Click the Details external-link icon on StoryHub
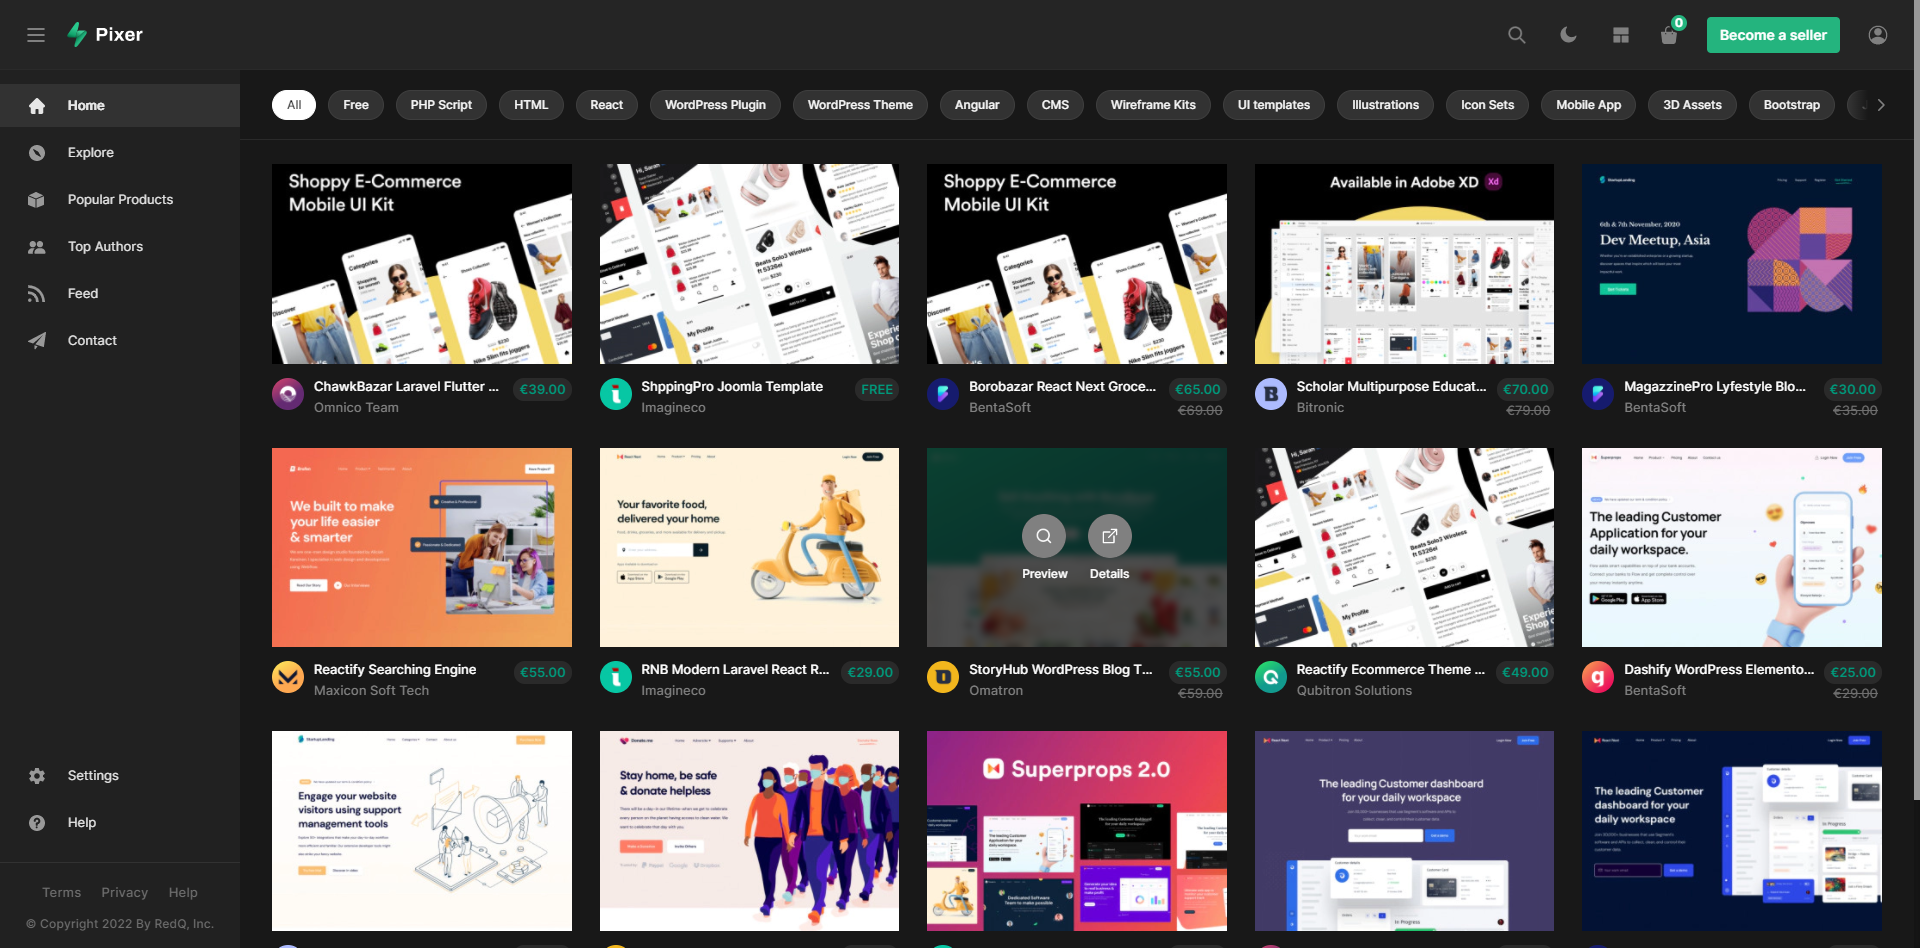 (x=1110, y=536)
